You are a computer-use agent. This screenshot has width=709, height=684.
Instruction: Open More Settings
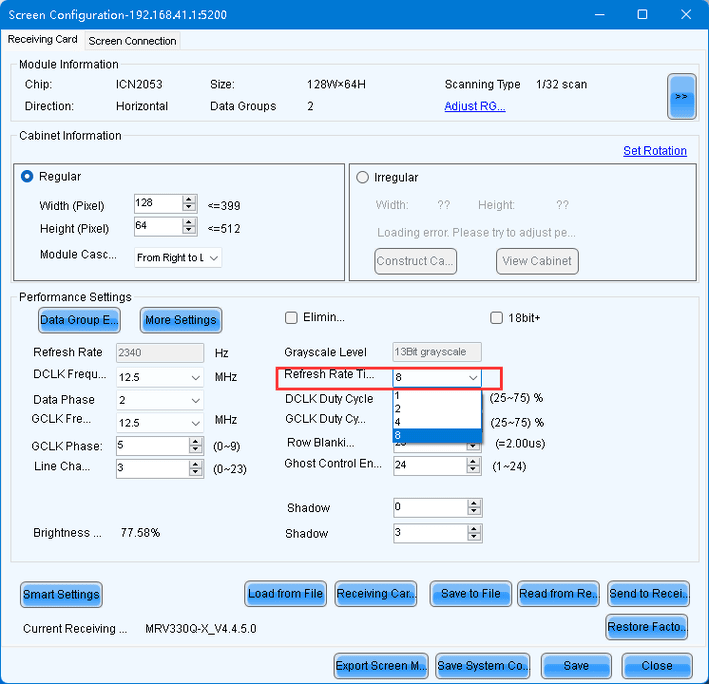181,320
